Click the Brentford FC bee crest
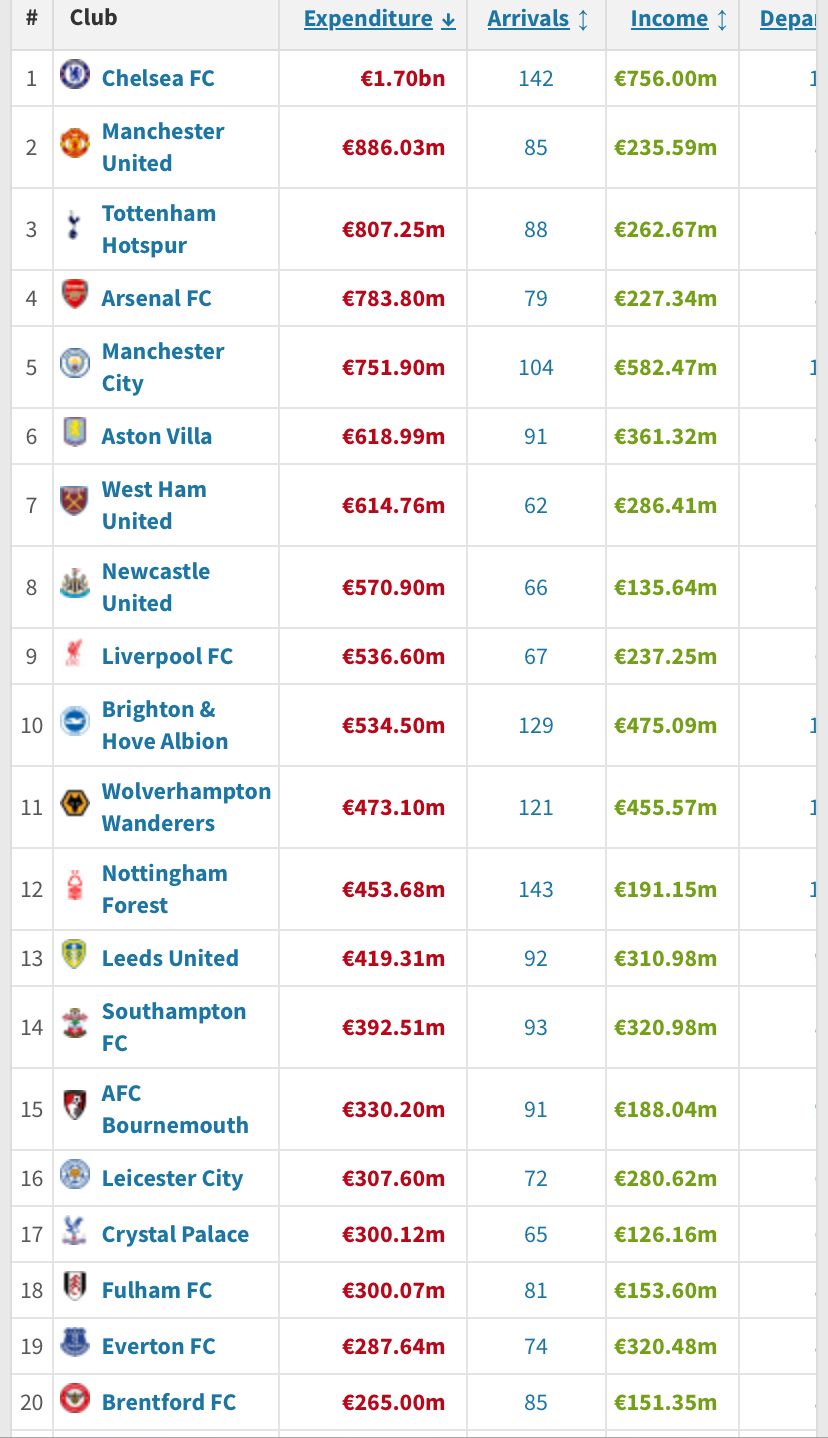This screenshot has width=828, height=1438. pos(75,1398)
